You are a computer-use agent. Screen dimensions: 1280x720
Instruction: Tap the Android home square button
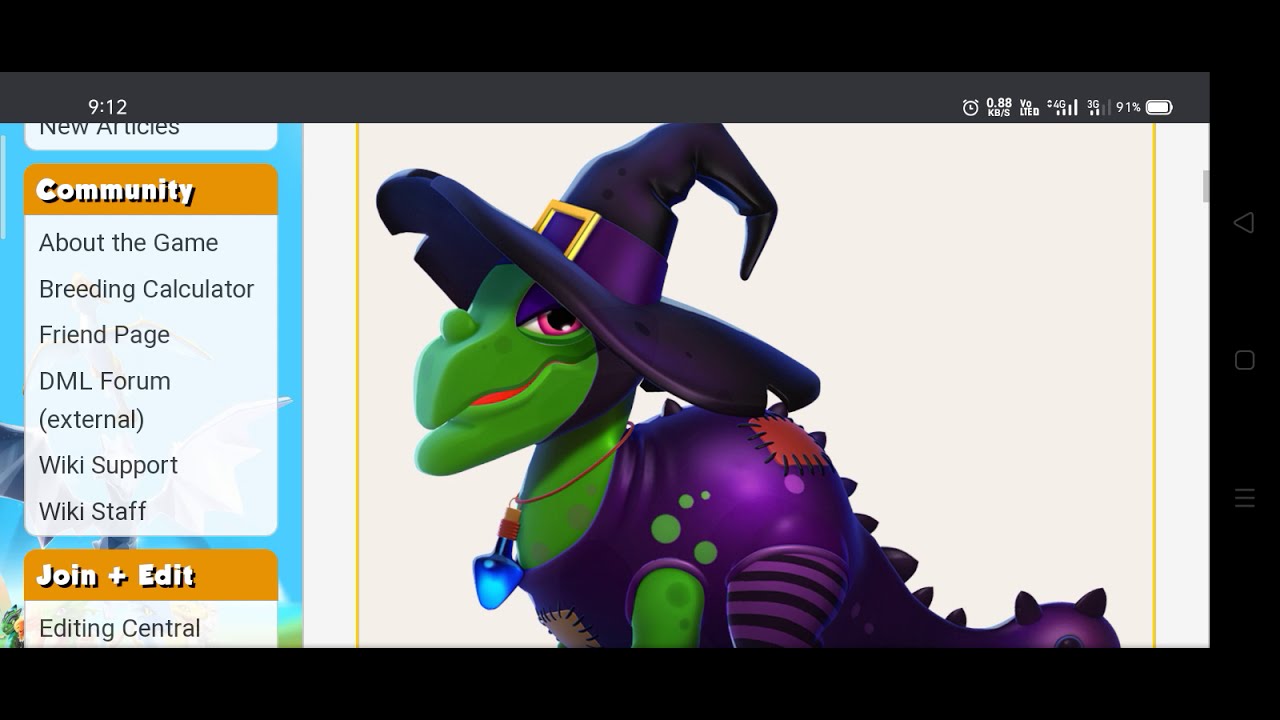1244,360
